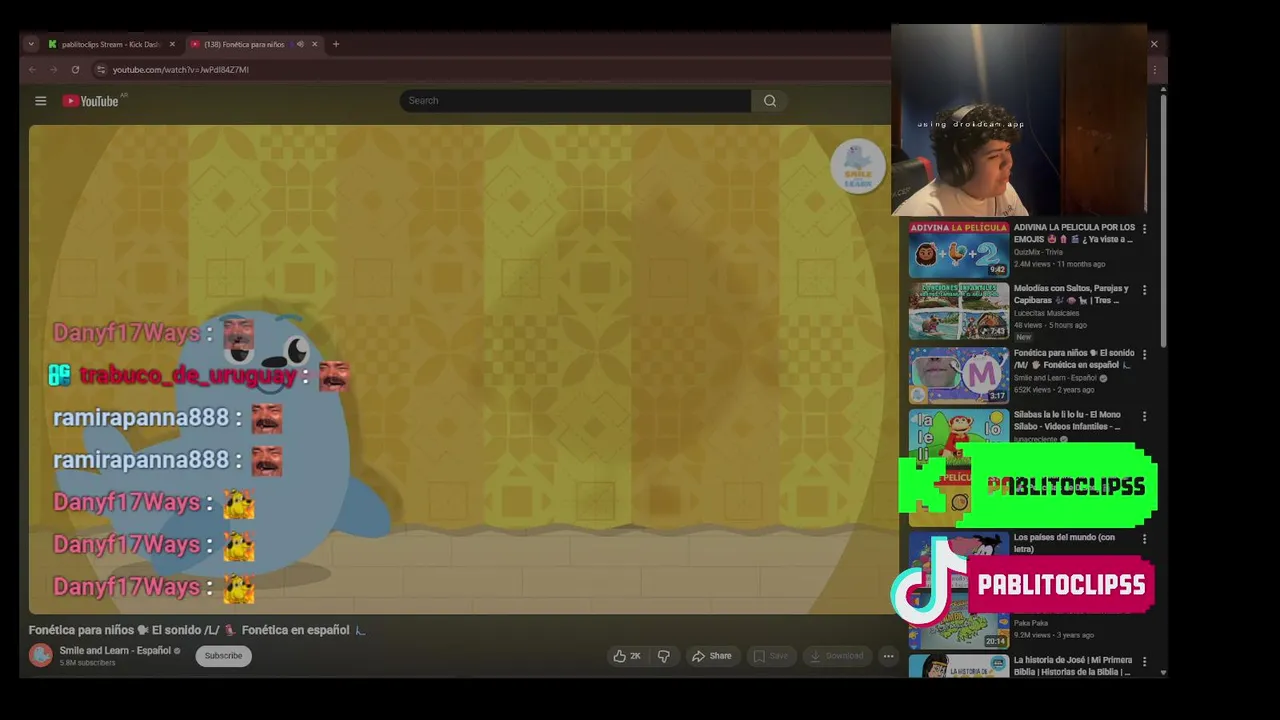This screenshot has width=1280, height=720.
Task: Download the video with Download button
Action: pyautogui.click(x=836, y=656)
